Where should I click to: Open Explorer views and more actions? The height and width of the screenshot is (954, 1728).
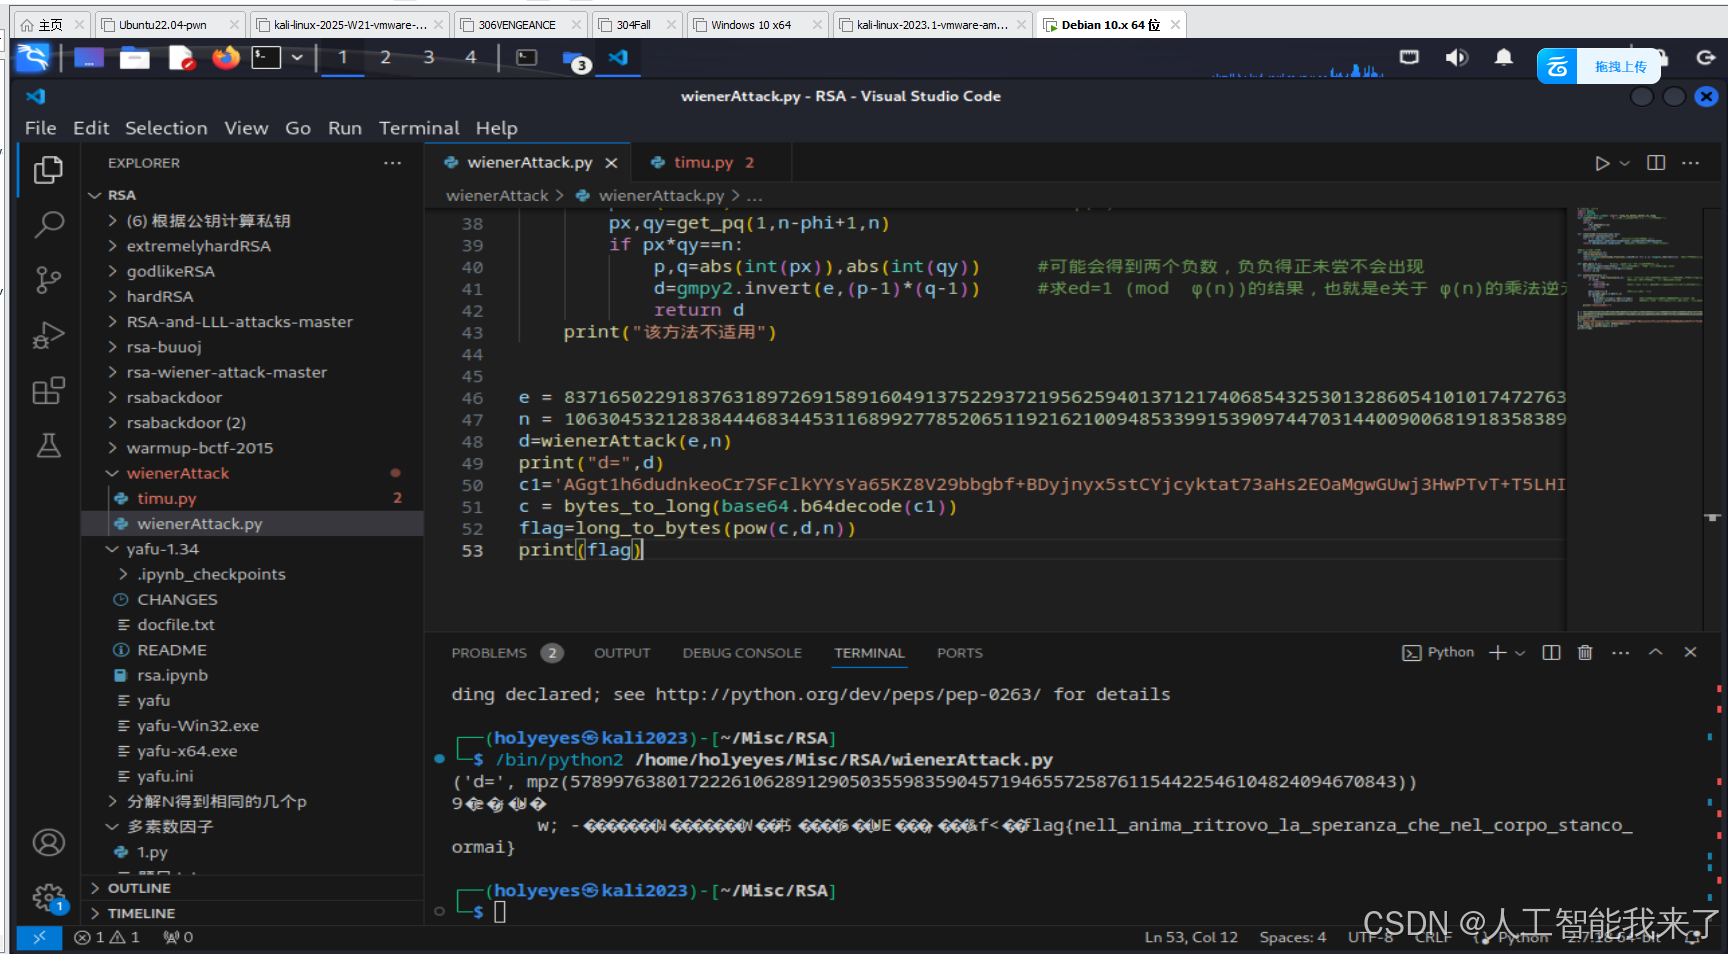tap(392, 163)
